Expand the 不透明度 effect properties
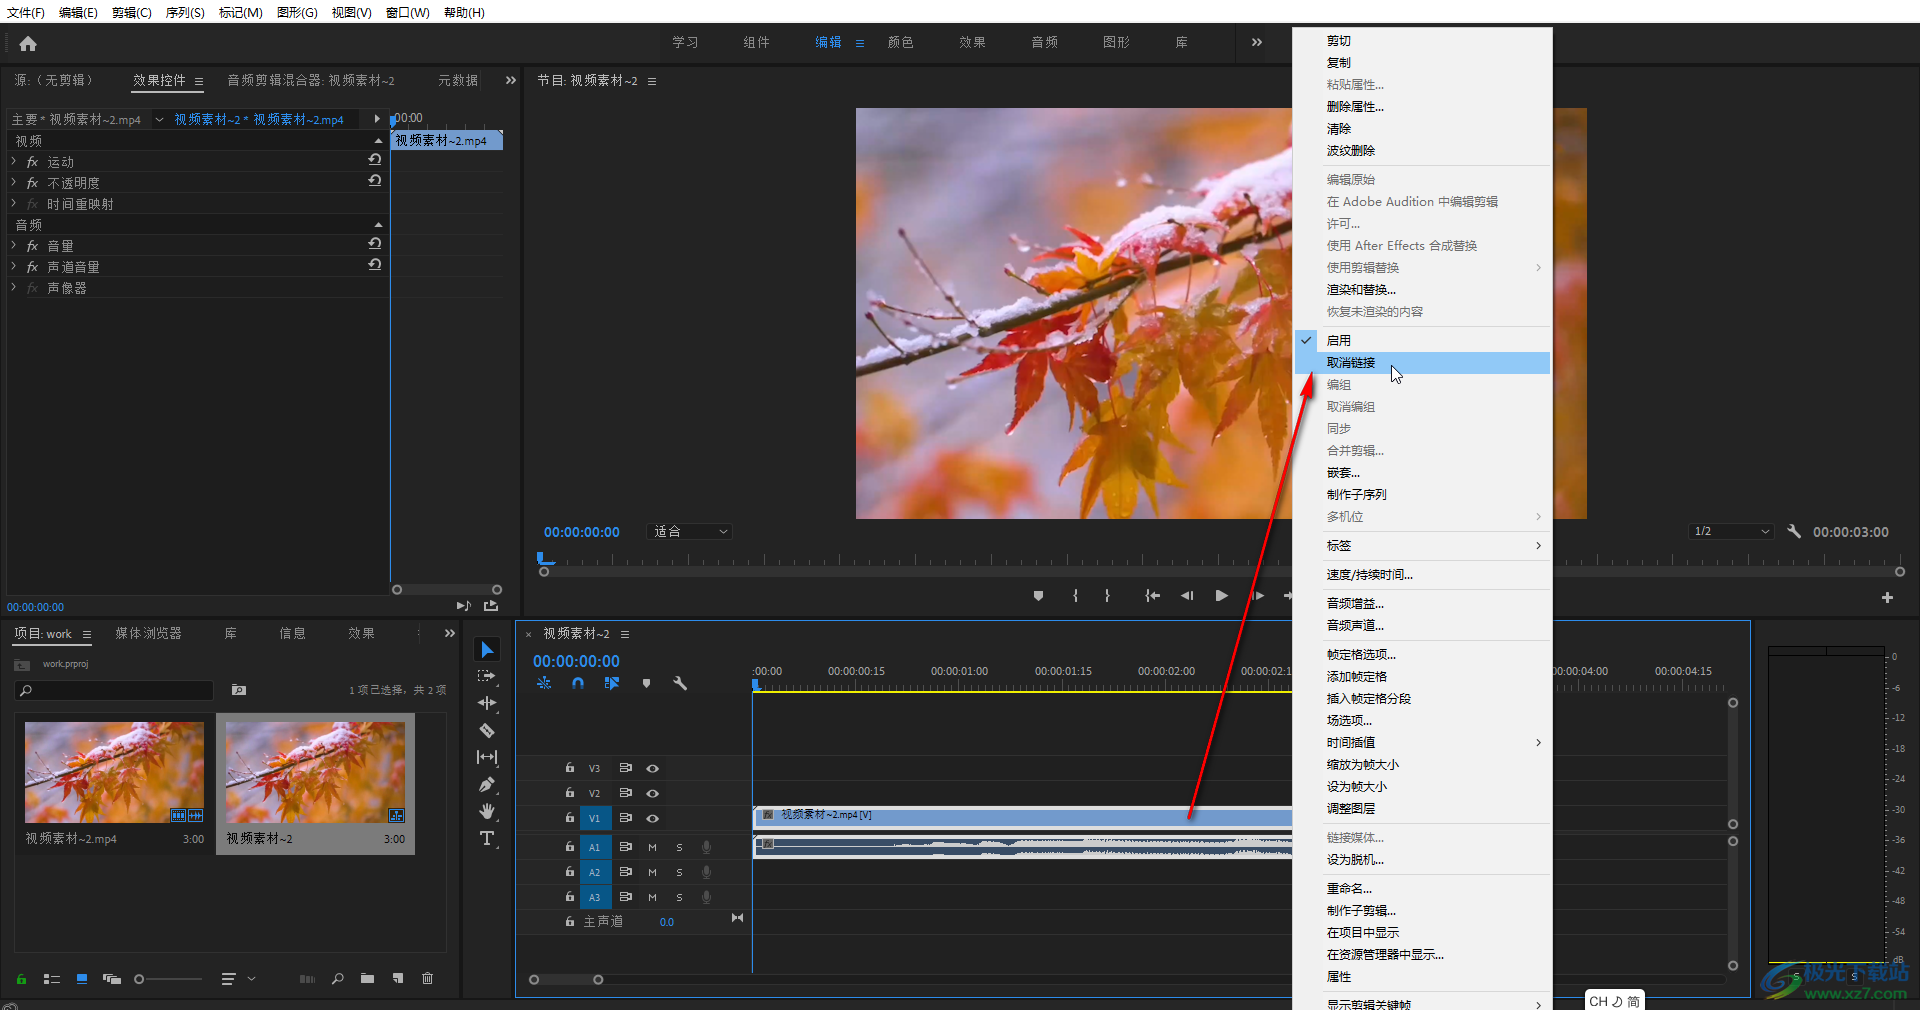Image resolution: width=1920 pixels, height=1010 pixels. point(14,182)
